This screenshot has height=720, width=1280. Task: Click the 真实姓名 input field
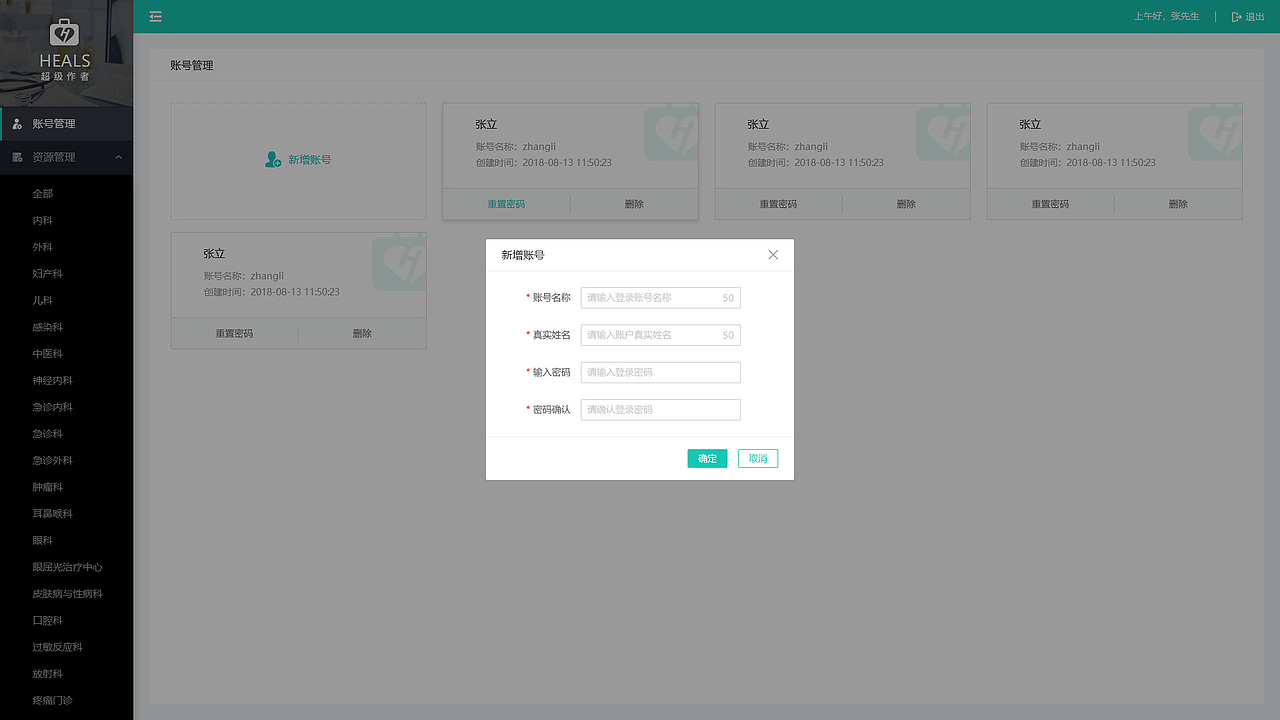click(661, 335)
